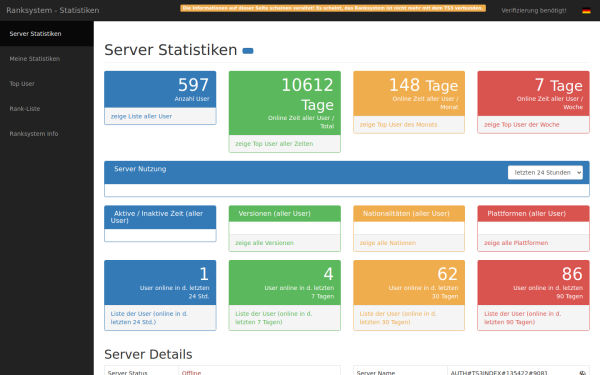Follow the zeige Top User des Monats link

coord(398,125)
